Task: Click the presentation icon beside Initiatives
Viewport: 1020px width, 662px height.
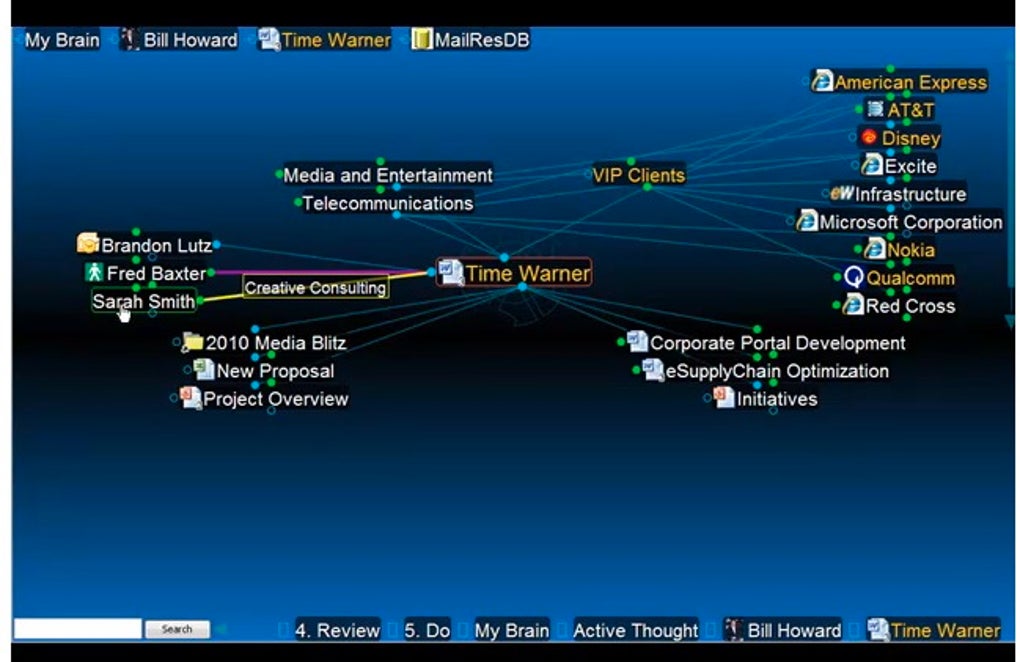Action: 723,397
